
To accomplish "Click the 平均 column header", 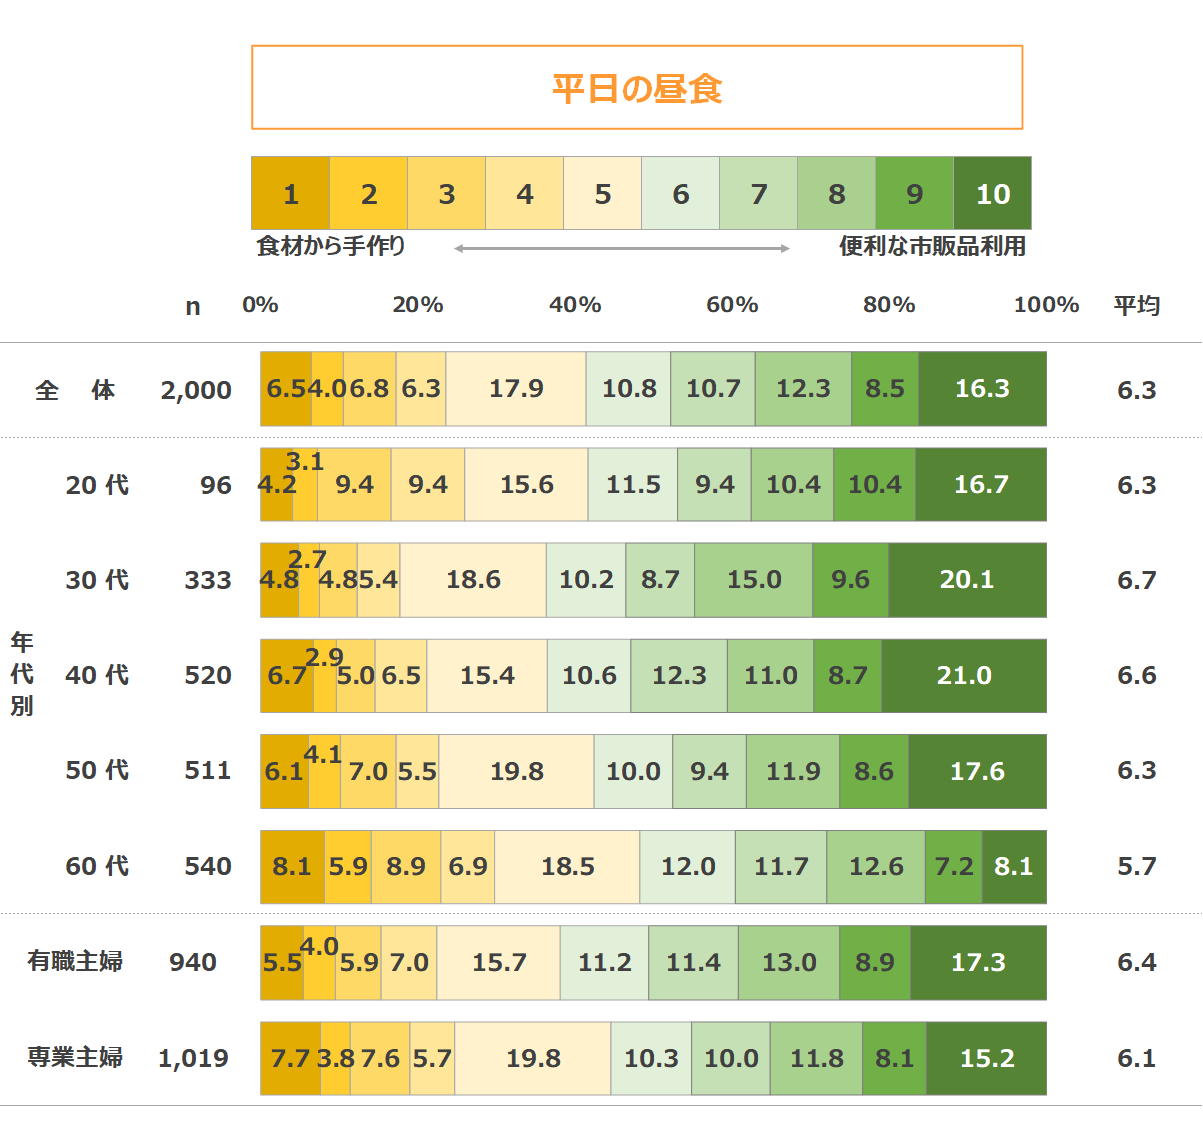I will click(1137, 305).
